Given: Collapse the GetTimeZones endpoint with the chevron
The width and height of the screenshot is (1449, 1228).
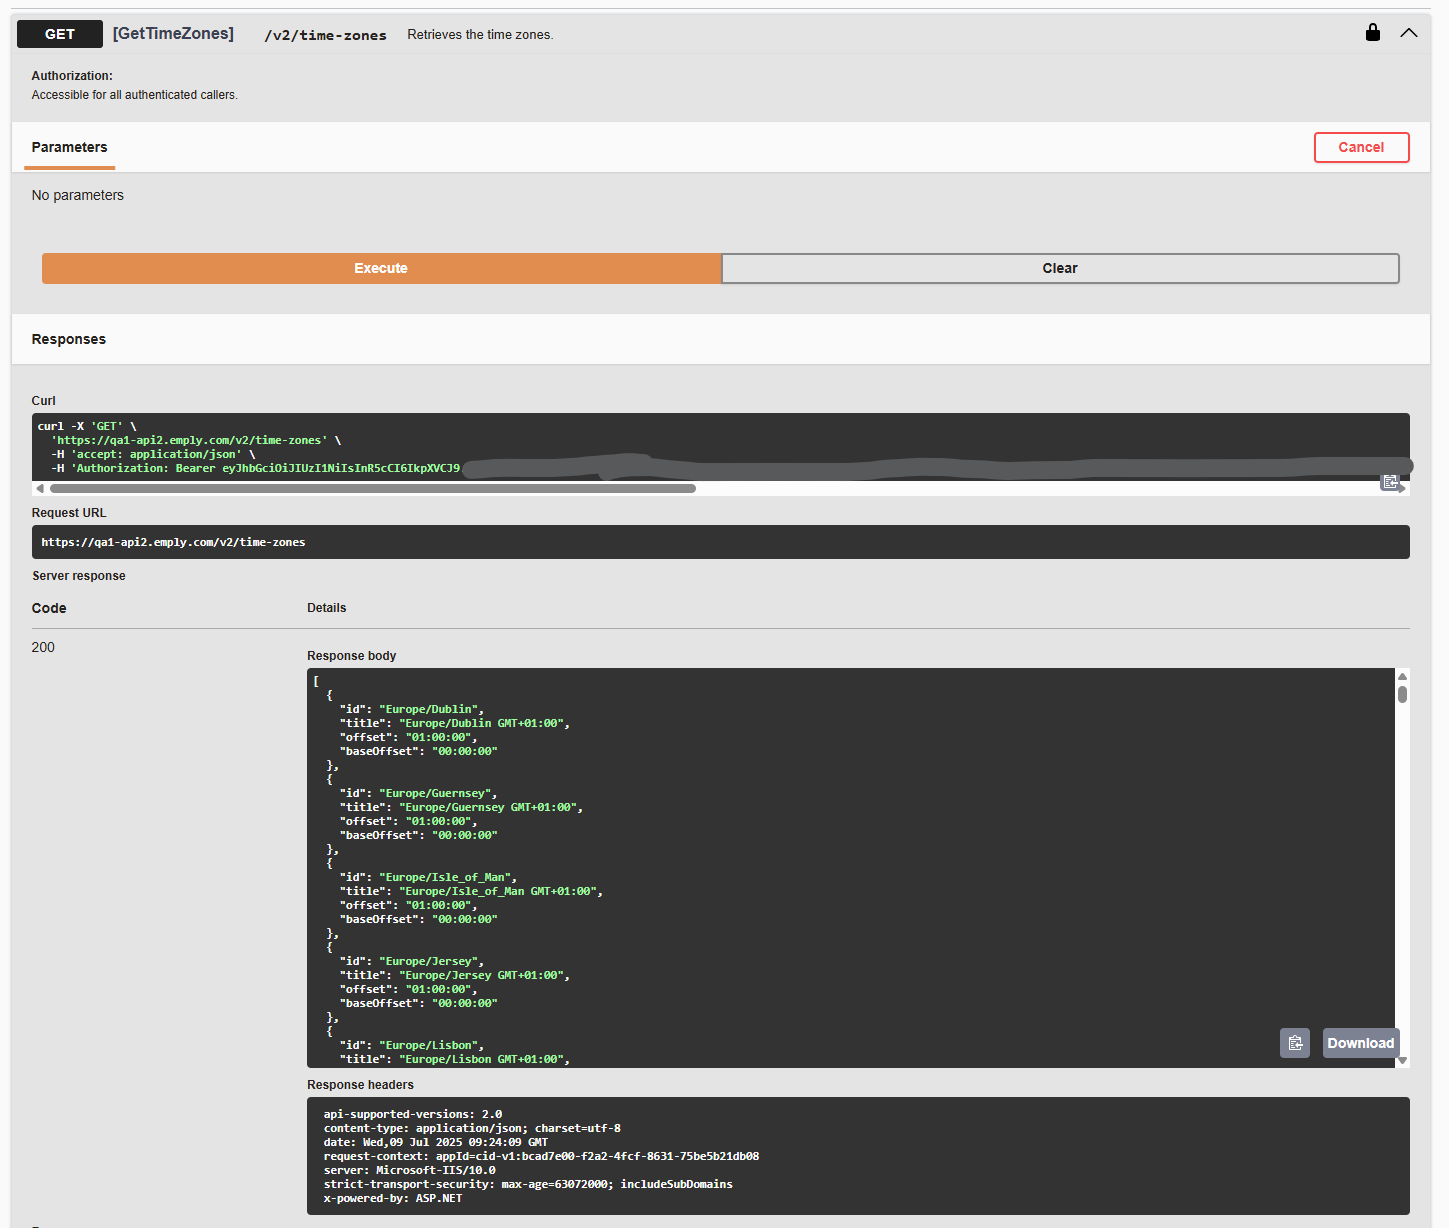Looking at the screenshot, I should [x=1409, y=33].
